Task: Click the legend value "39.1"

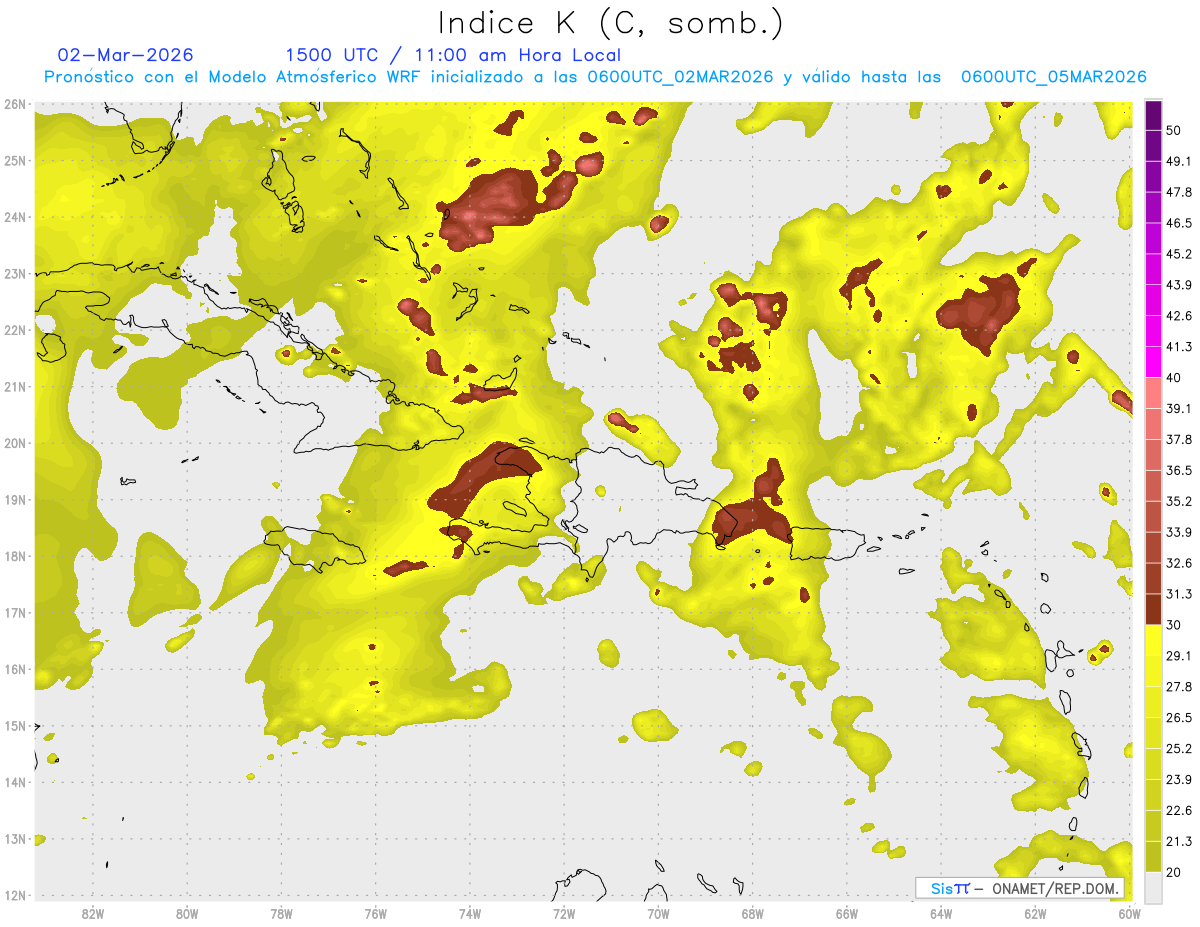Action: coord(1179,408)
